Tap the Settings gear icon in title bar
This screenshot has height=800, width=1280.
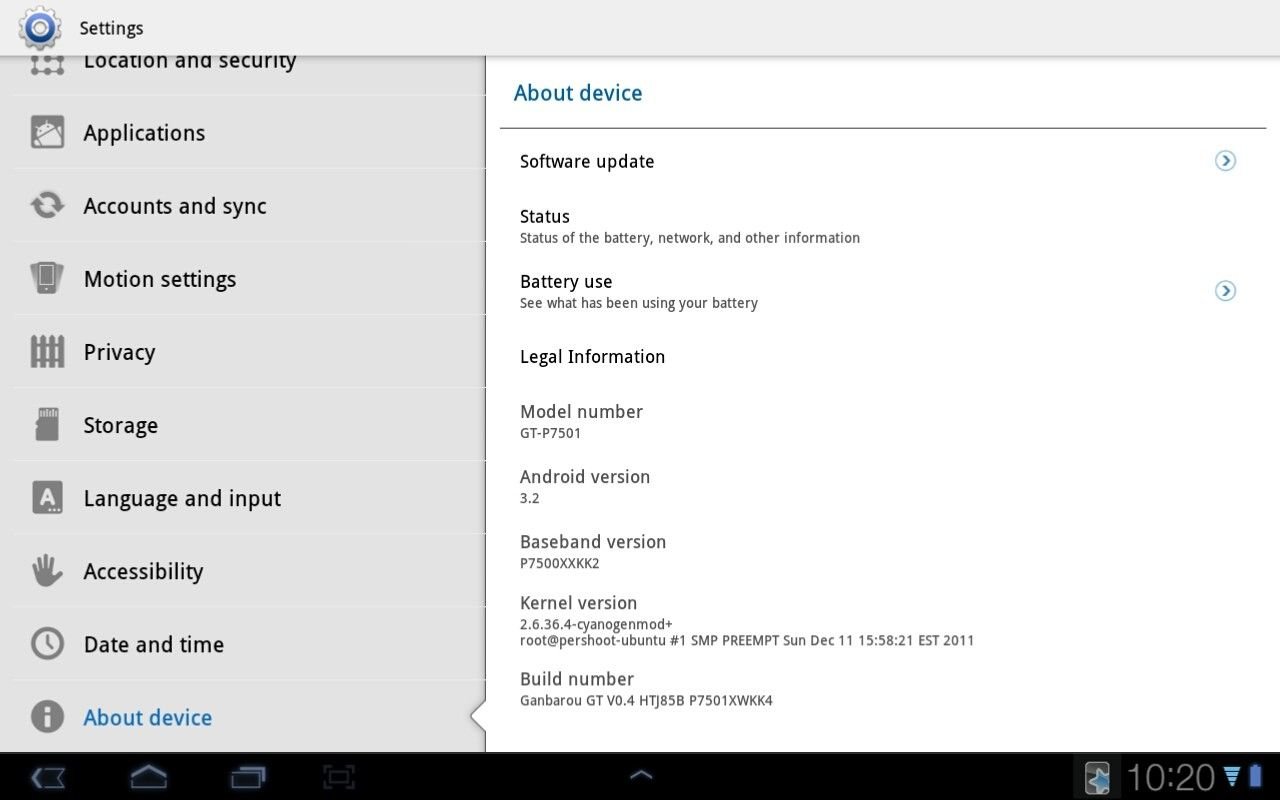point(39,28)
